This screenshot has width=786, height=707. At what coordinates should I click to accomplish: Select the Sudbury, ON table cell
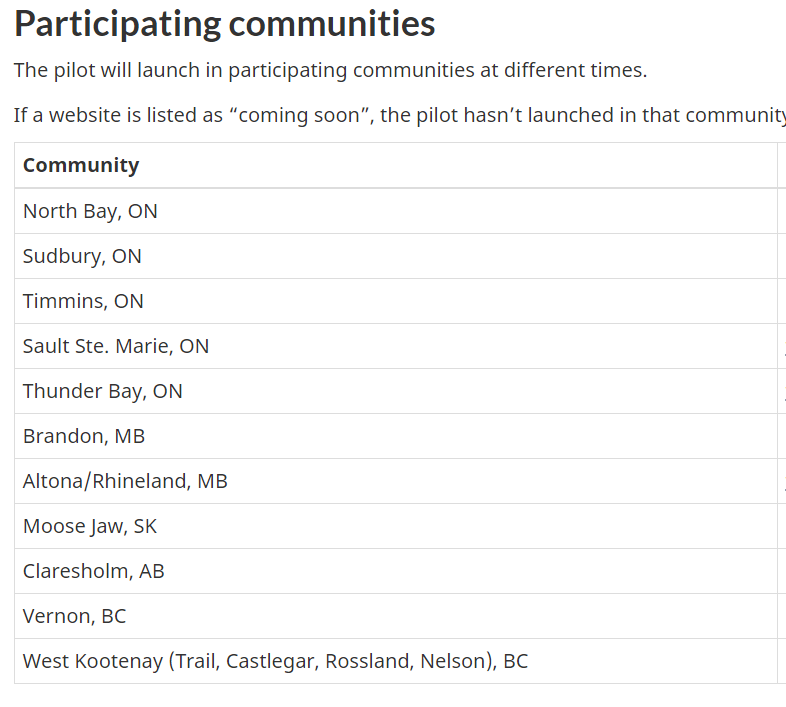click(396, 256)
